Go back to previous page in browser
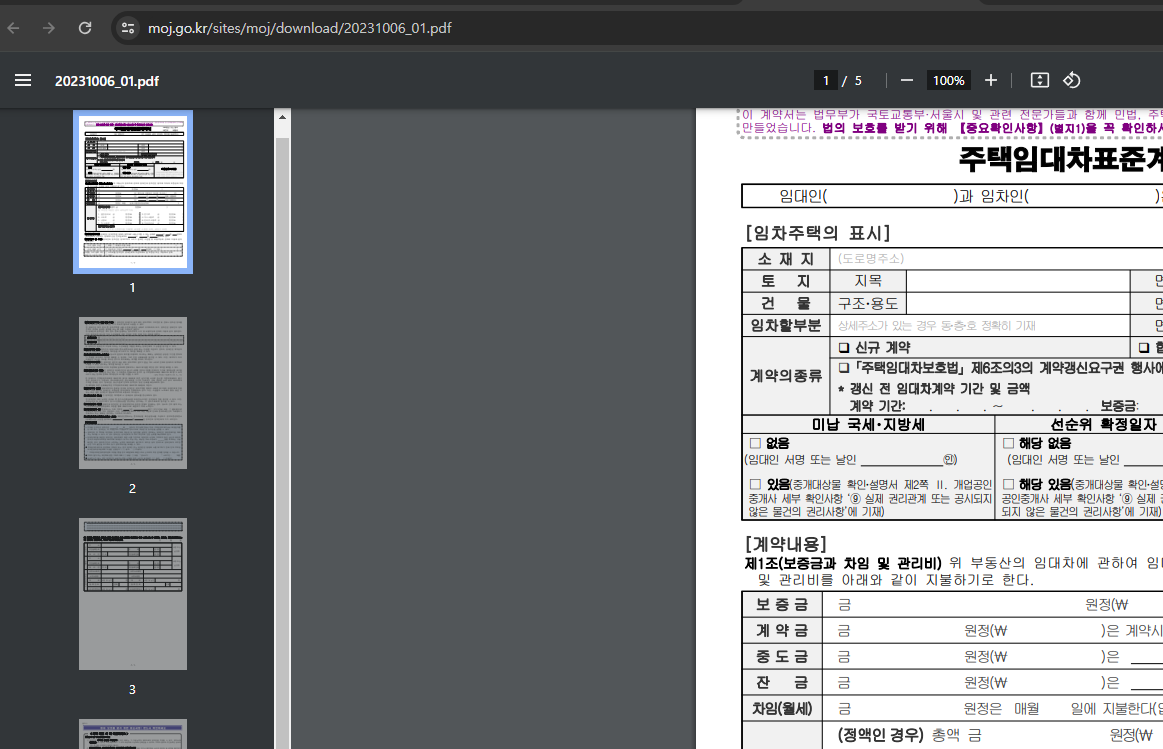 [13, 28]
